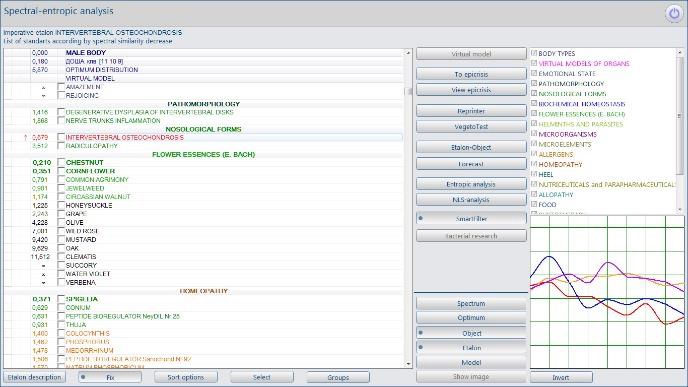Click the power icon in the title bar
This screenshot has height=387, width=688.
[674, 14]
